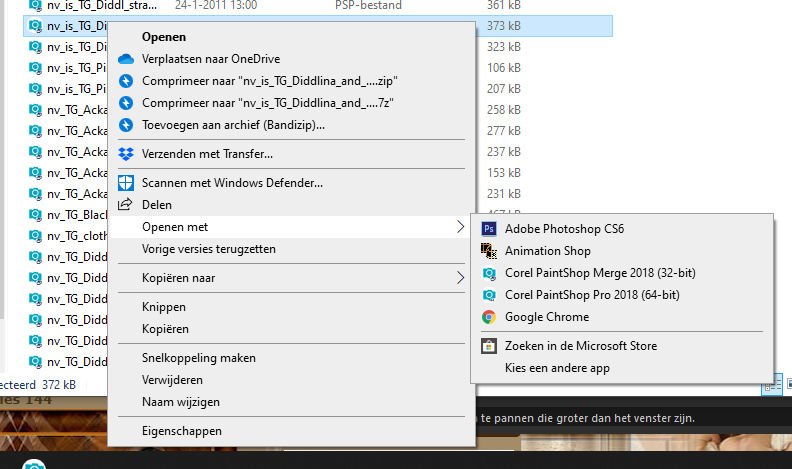Open with Corel PaintShop Pro 2018 (64-bit)
The image size is (792, 469).
coord(592,295)
